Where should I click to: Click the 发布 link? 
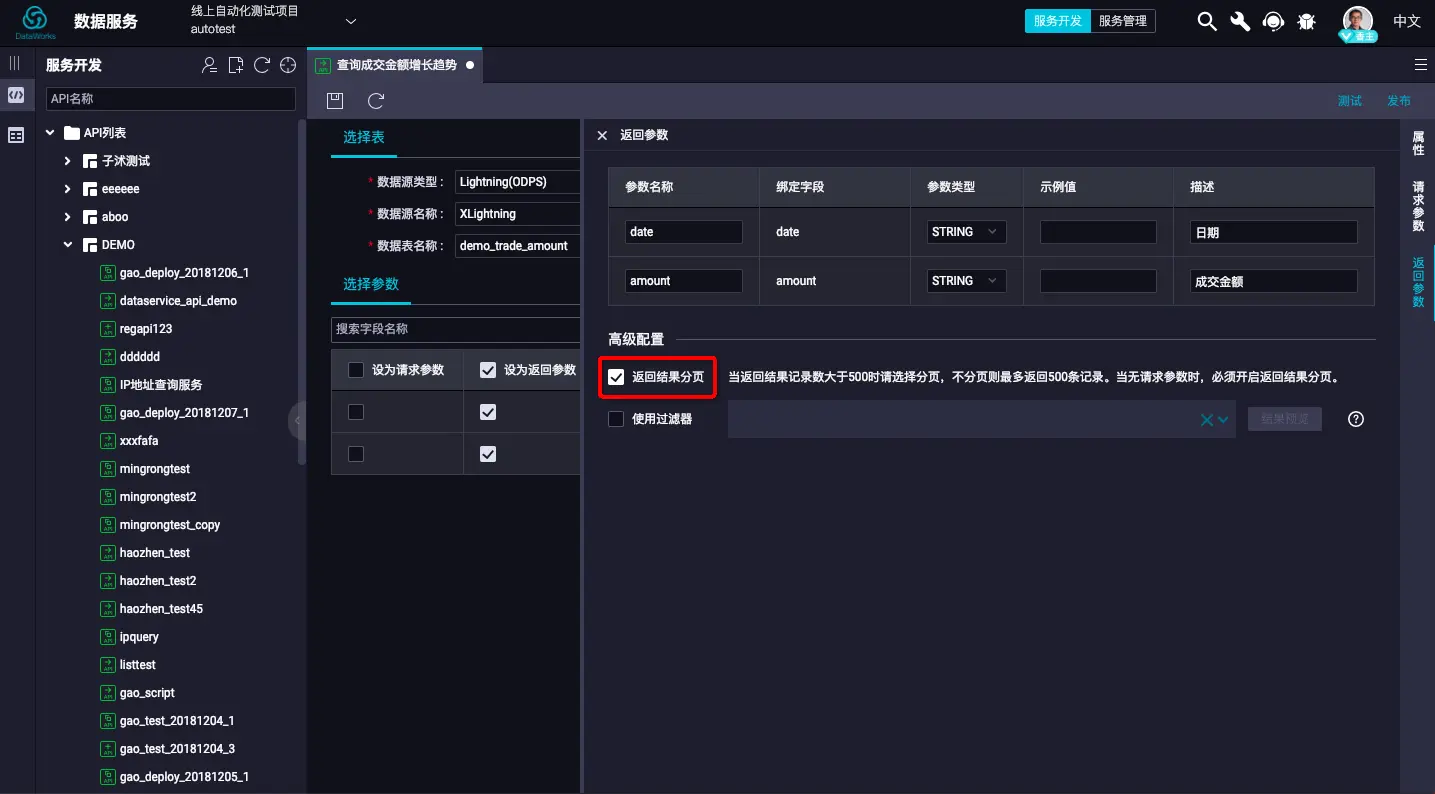click(x=1399, y=101)
